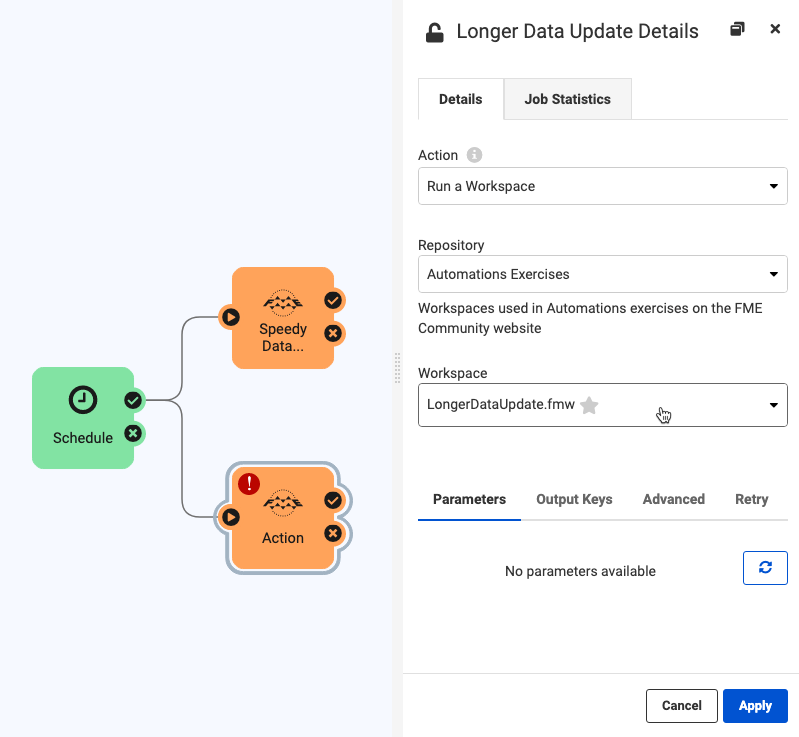
Task: Click the panel resize drag handle
Action: coord(397,368)
